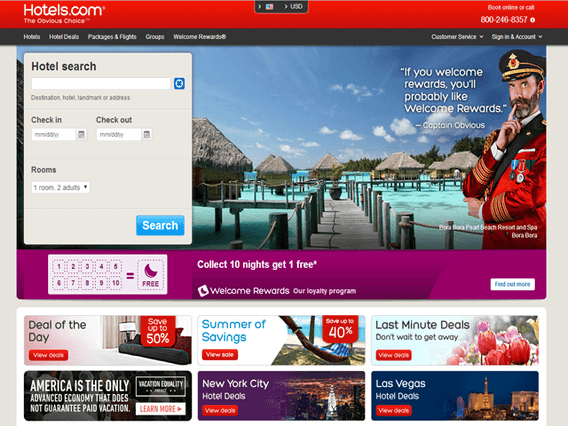Screen dimensions: 568x426
Task: Click the Collect 10 nights get 1 free text
Action: (x=257, y=264)
